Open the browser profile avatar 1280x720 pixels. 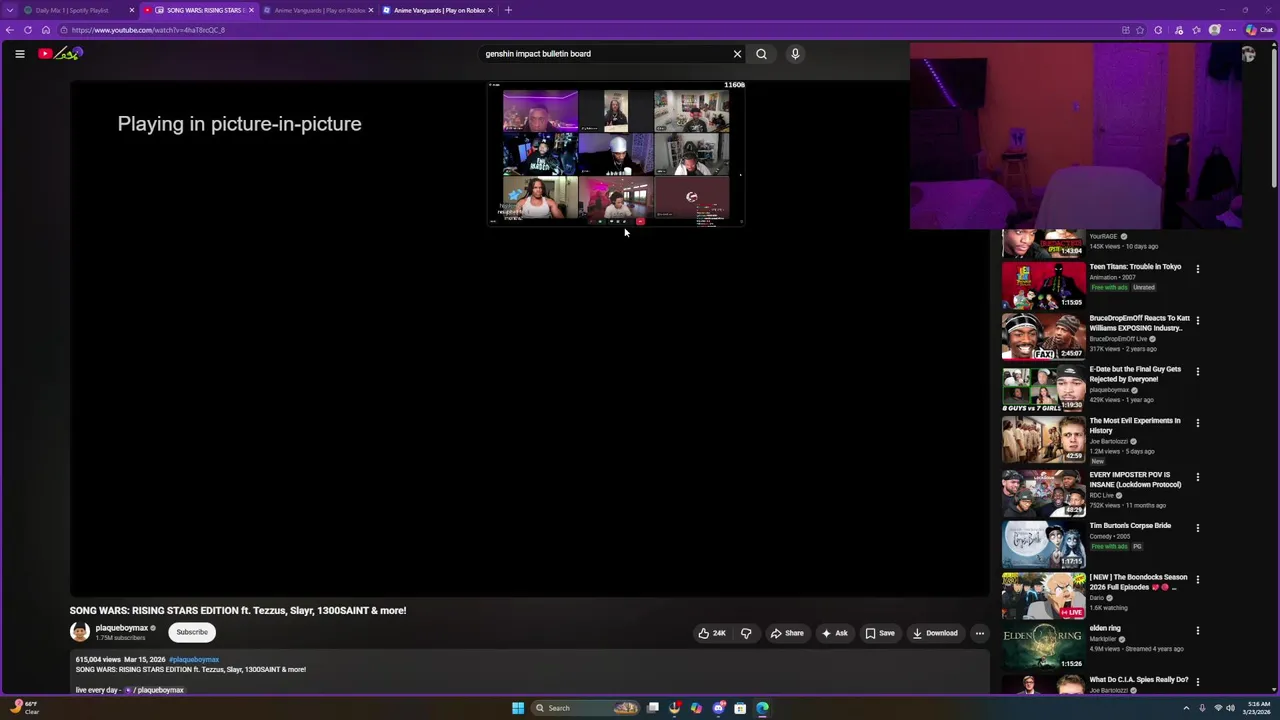pos(1215,30)
